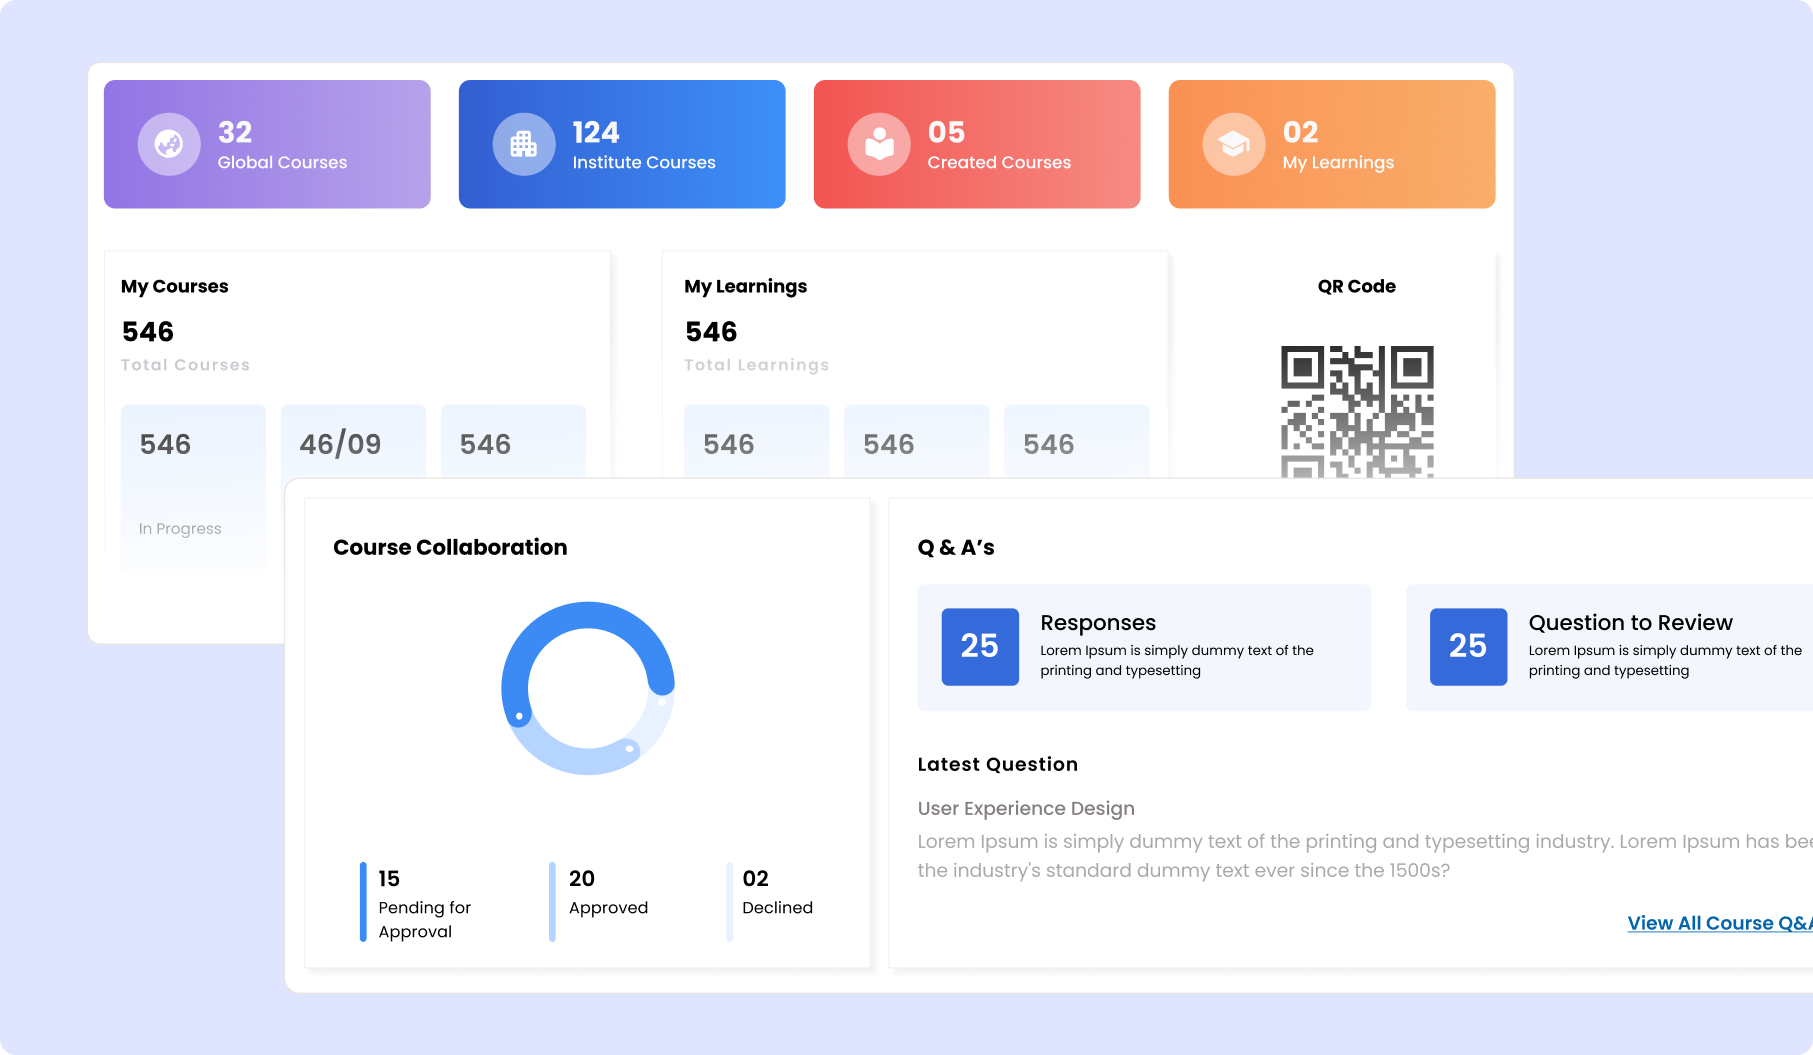Click the building icon on Institute Courses card
The image size is (1813, 1055).
tap(524, 144)
